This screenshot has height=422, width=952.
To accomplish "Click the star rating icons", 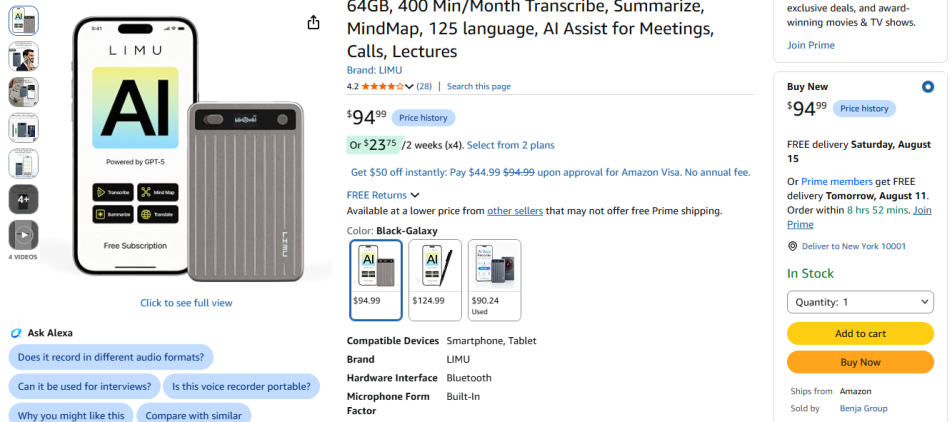I will pos(382,87).
